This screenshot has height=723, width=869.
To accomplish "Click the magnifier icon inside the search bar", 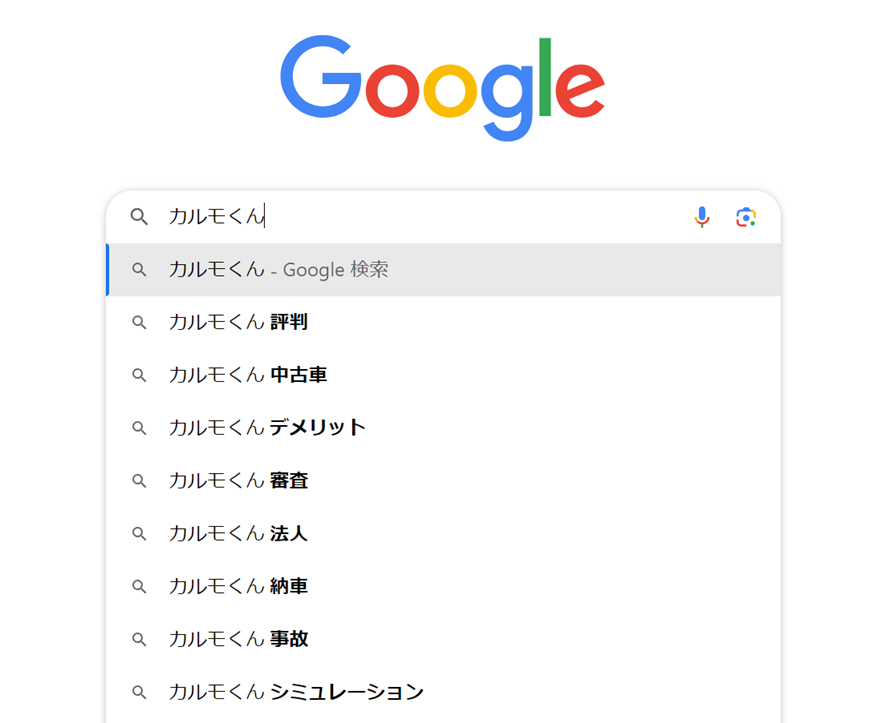I will click(x=139, y=216).
